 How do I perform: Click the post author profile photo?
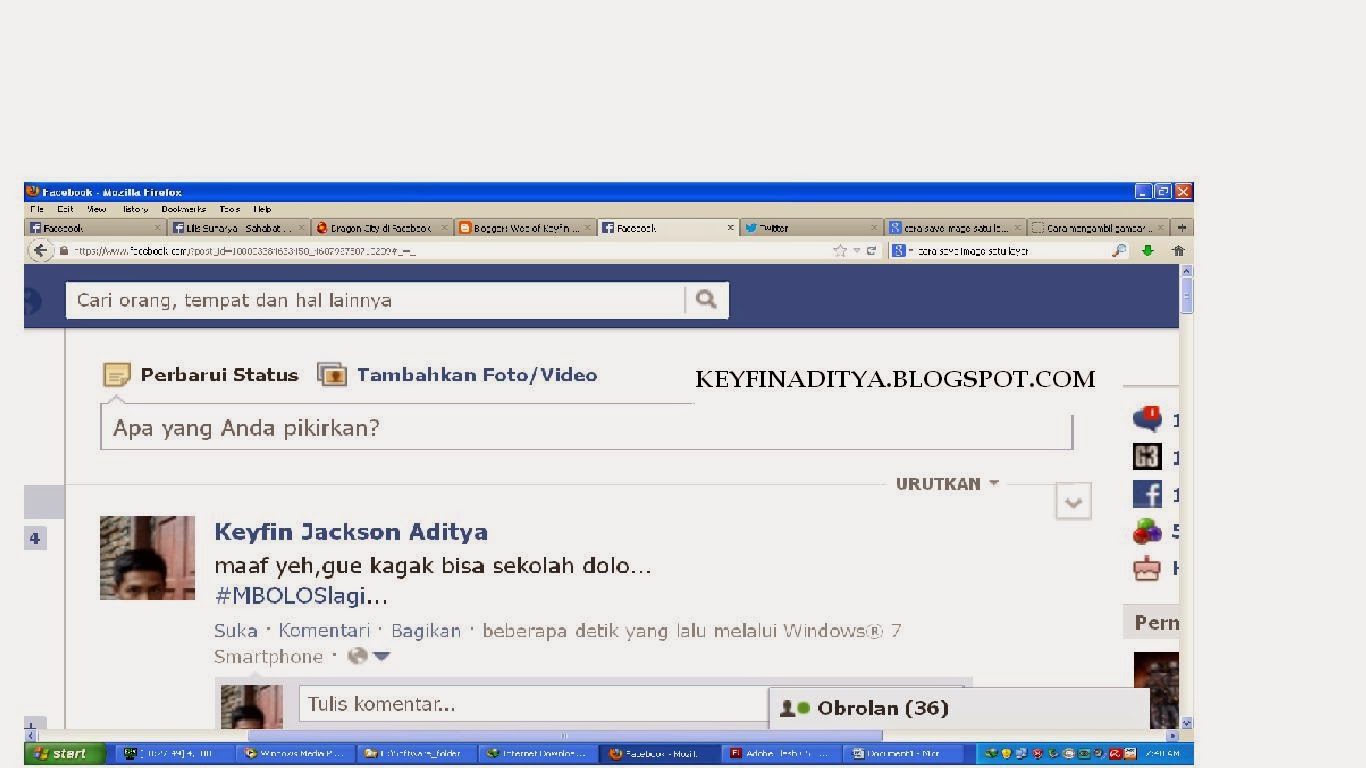tap(147, 558)
